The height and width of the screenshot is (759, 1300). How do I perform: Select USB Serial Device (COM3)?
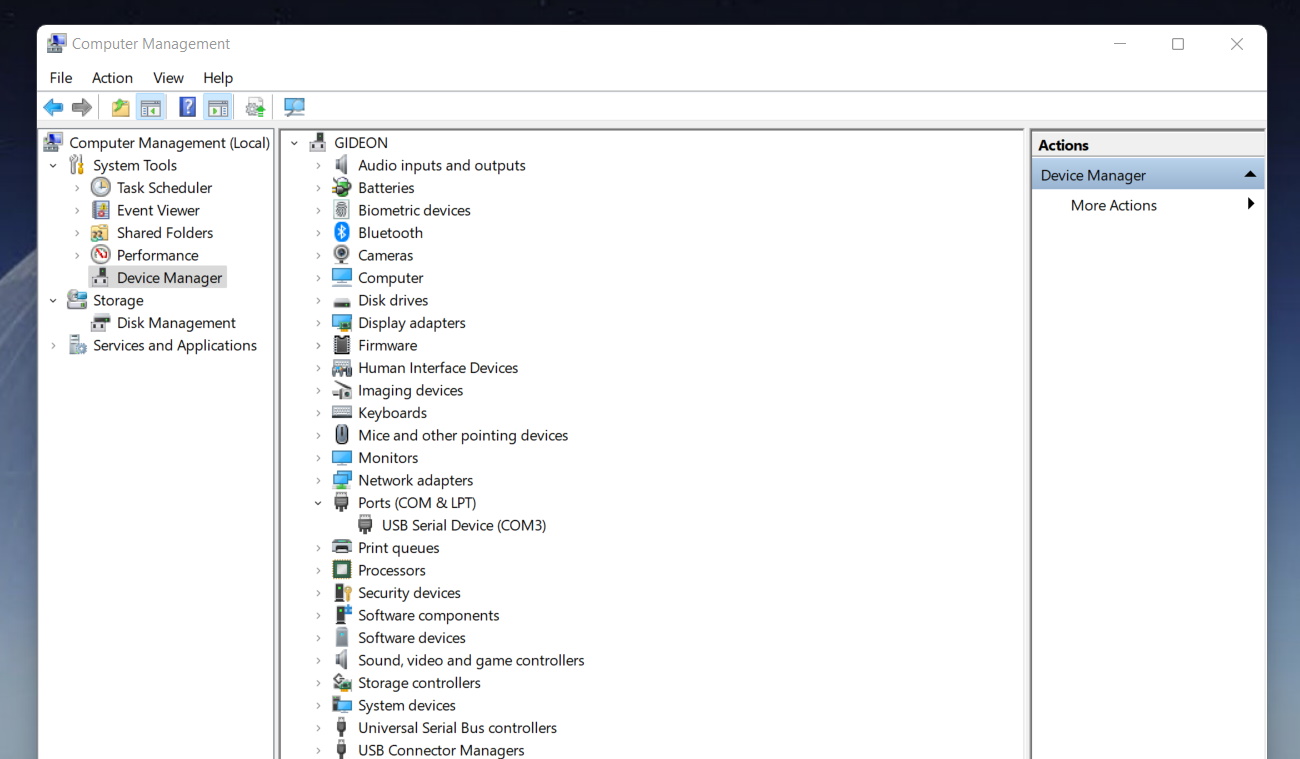[x=464, y=524]
